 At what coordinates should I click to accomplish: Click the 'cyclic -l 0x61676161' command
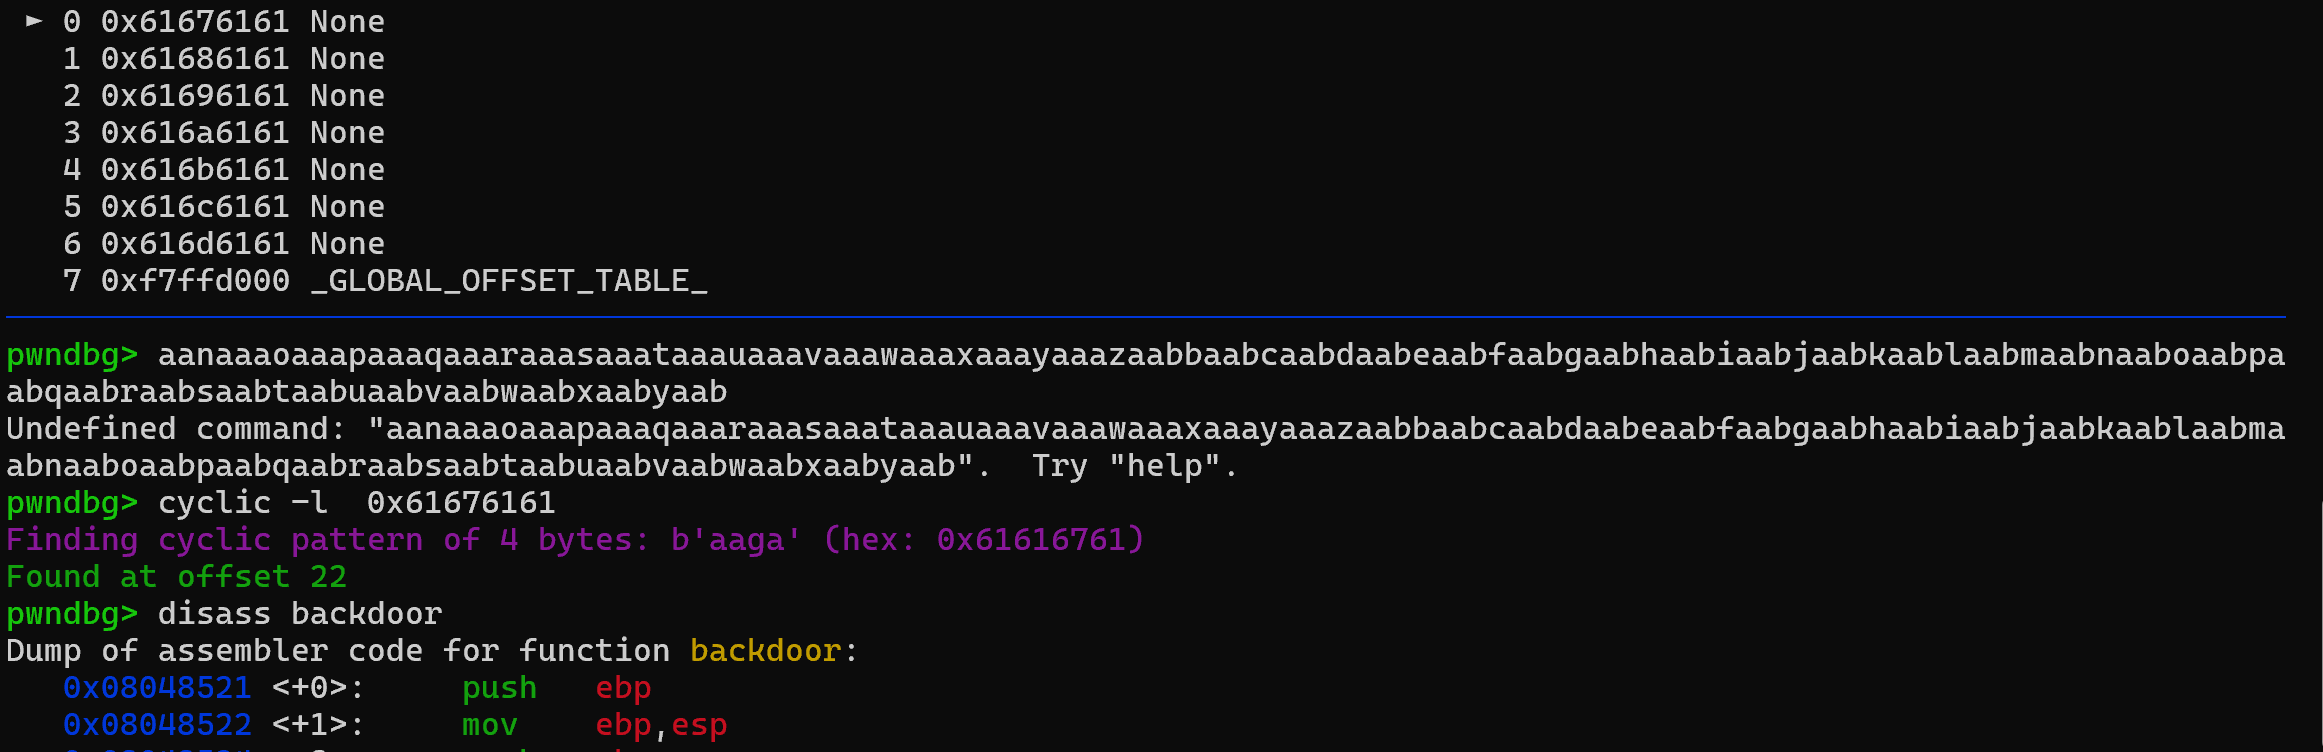click(x=356, y=503)
